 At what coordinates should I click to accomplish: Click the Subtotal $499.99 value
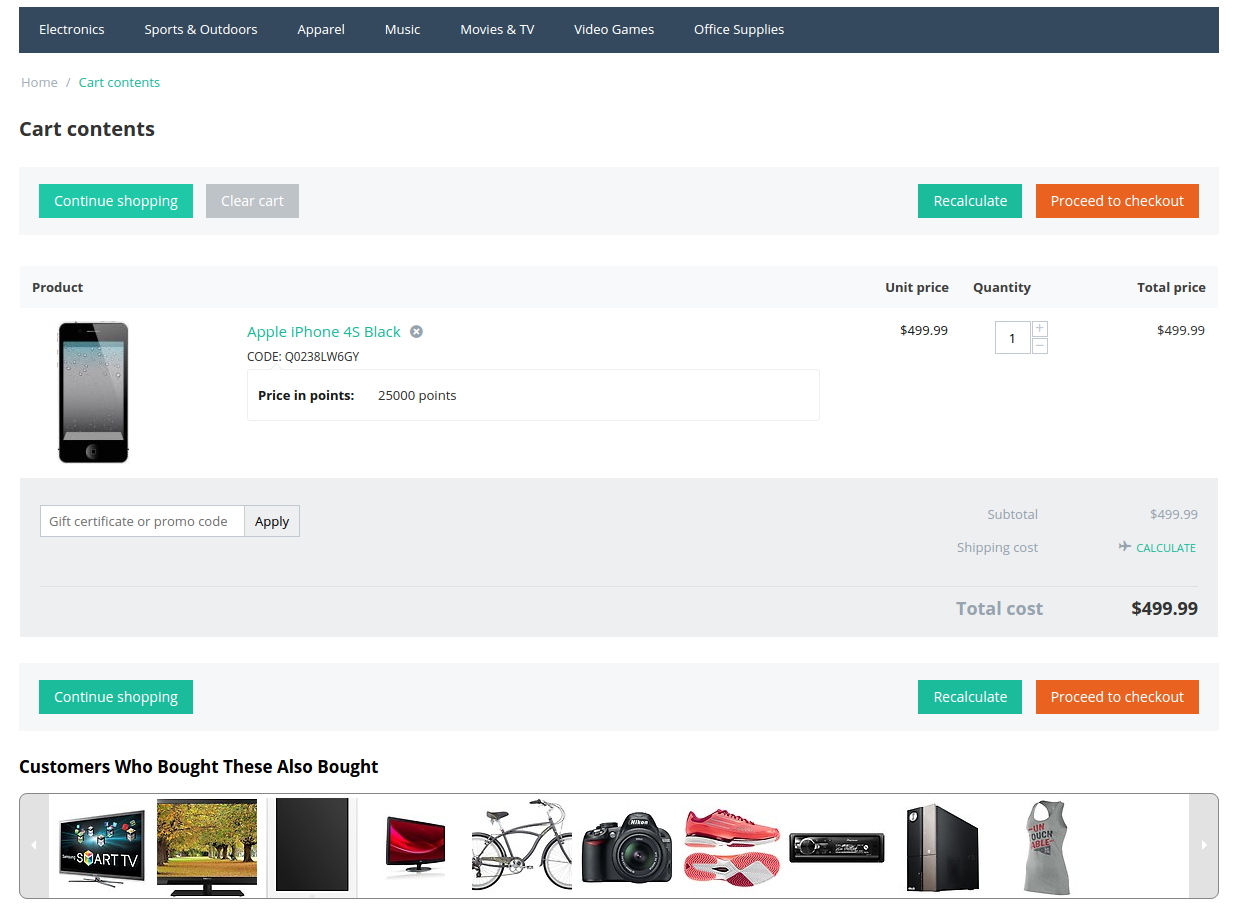(1173, 515)
